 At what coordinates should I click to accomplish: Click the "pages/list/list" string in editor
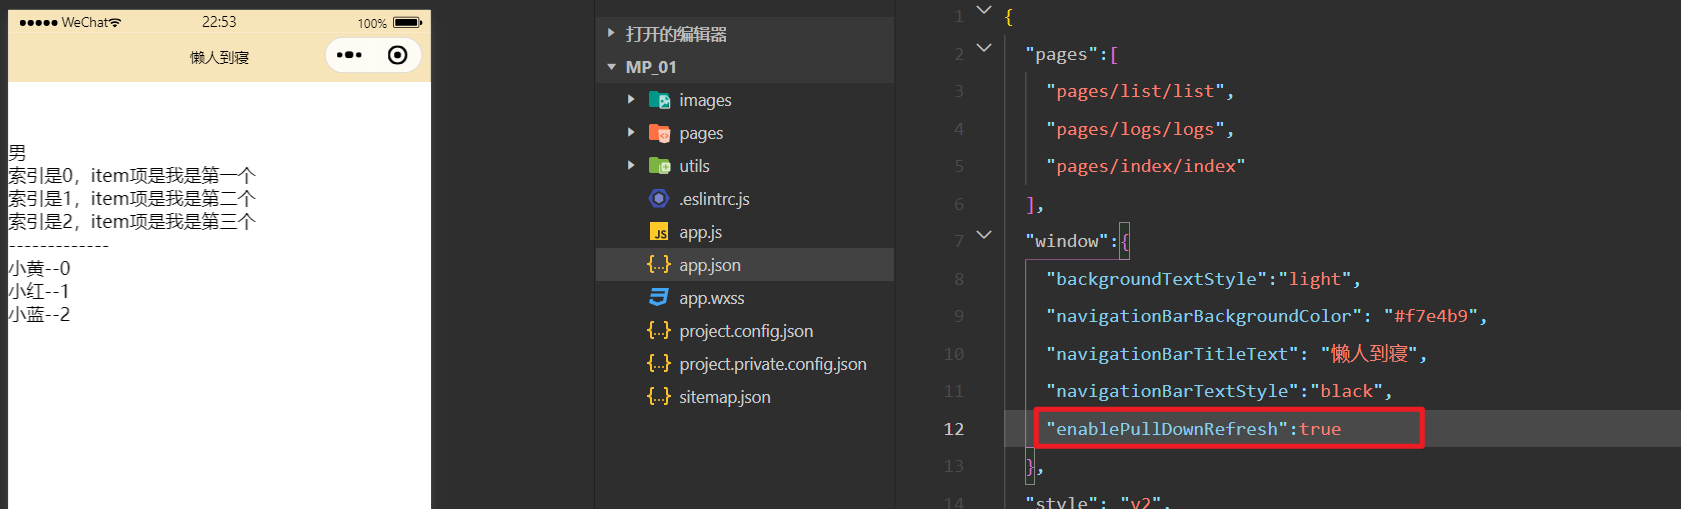(x=1135, y=91)
